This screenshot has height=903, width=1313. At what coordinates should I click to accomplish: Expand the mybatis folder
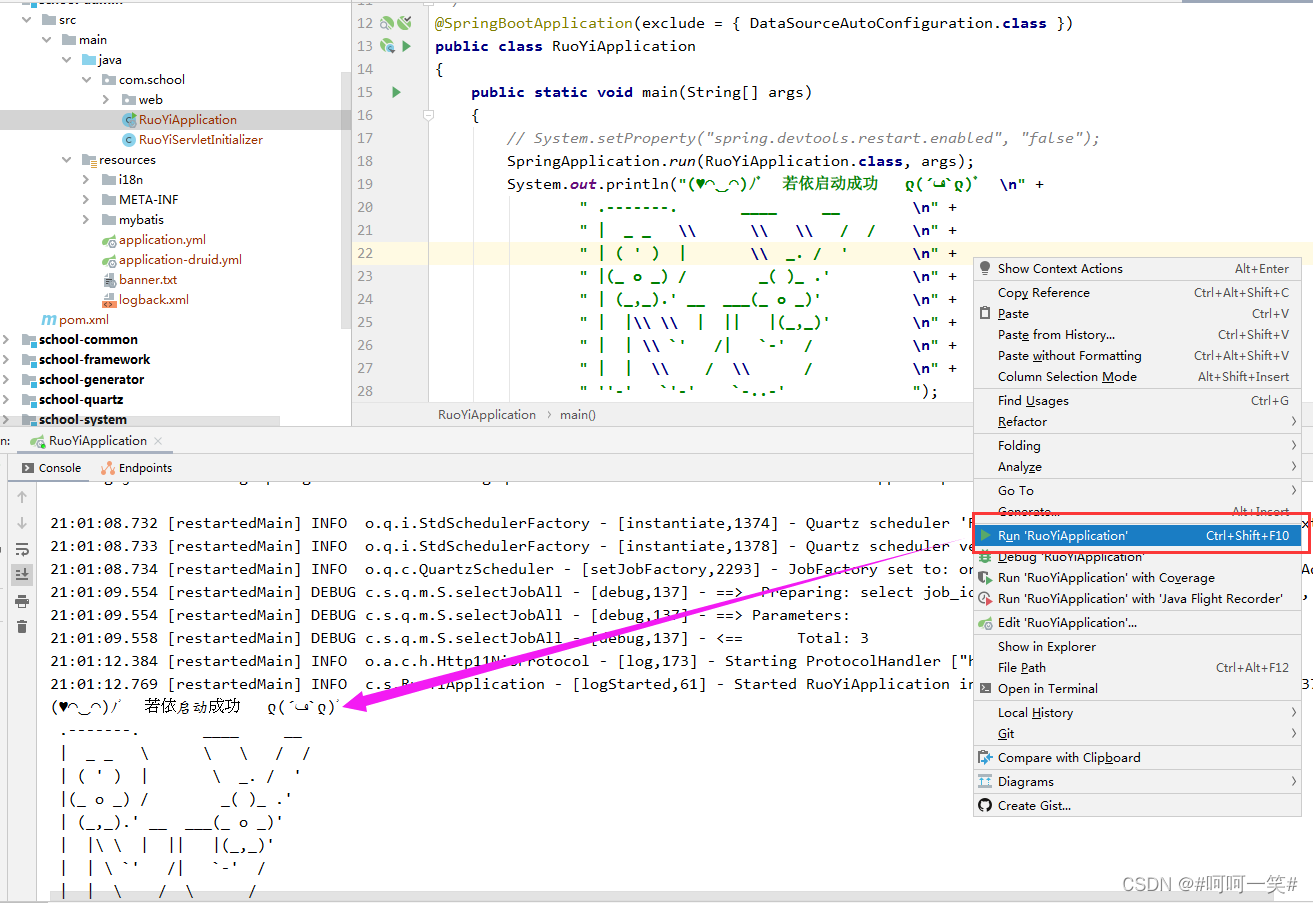pos(86,220)
